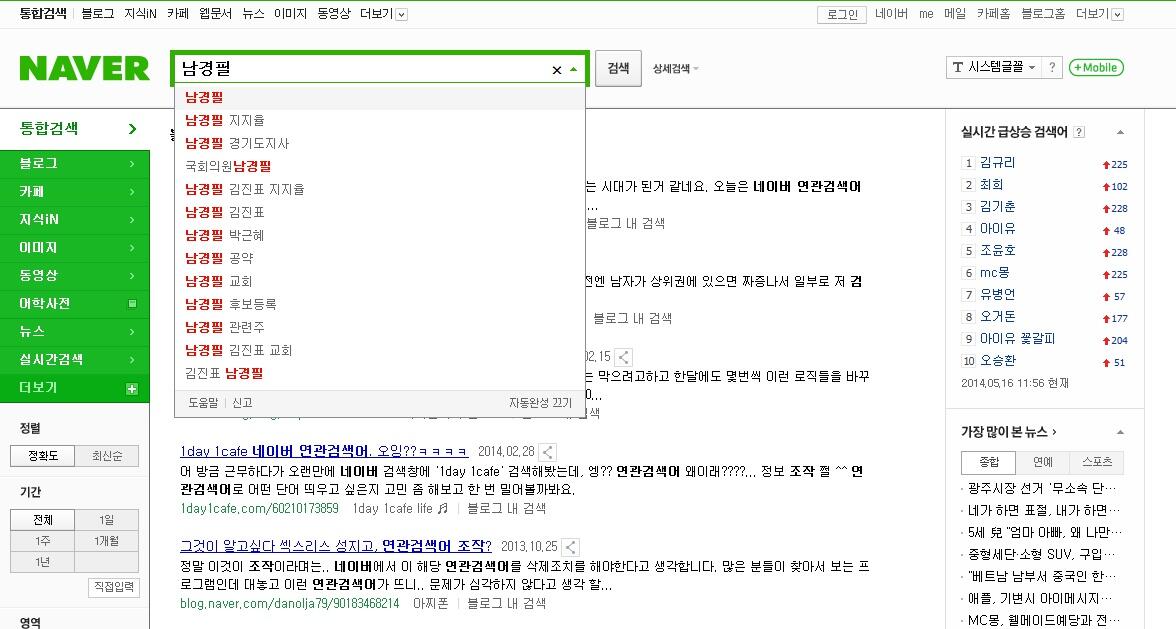This screenshot has width=1176, height=629.
Task: Choose suggestion 남경필 경기도지사
Action: pos(380,143)
